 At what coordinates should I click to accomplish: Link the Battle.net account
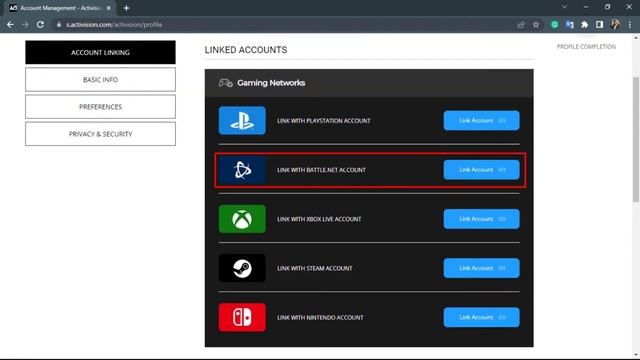click(482, 170)
